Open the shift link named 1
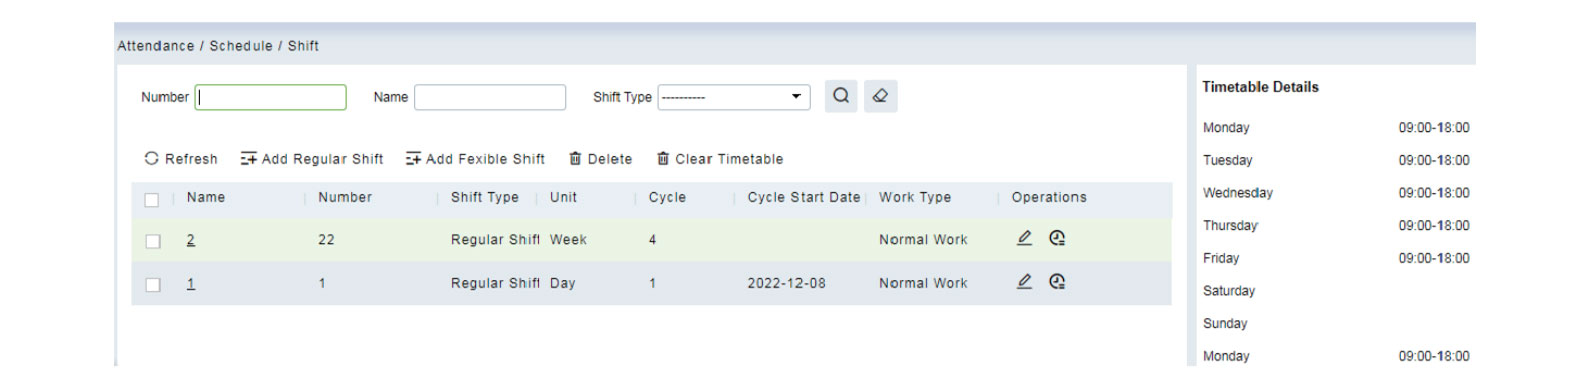The width and height of the screenshot is (1587, 390). pos(191,284)
